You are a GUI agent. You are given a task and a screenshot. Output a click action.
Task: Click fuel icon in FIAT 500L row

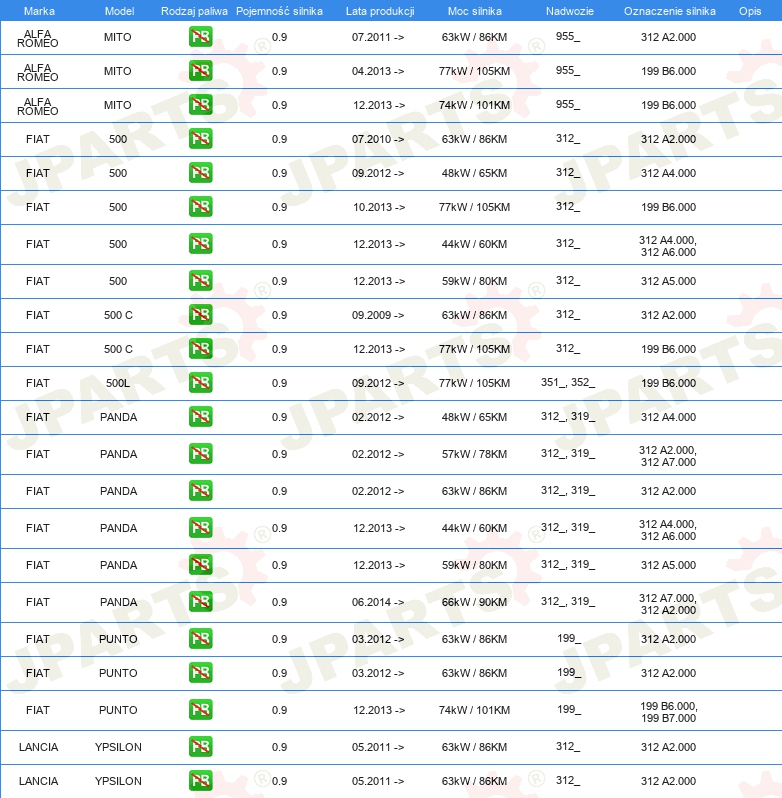(x=200, y=383)
